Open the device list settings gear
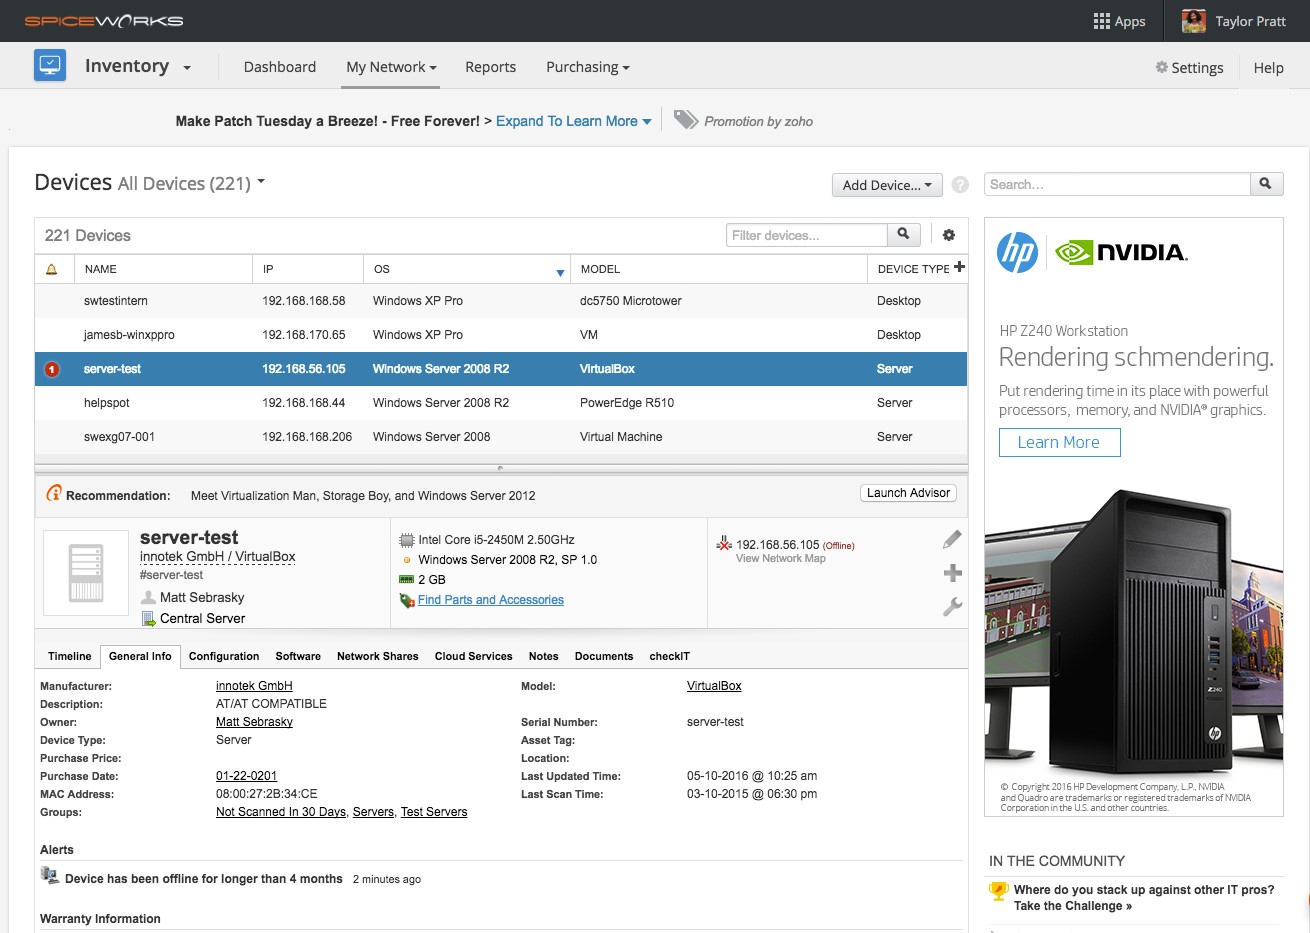The image size is (1310, 933). tap(948, 234)
